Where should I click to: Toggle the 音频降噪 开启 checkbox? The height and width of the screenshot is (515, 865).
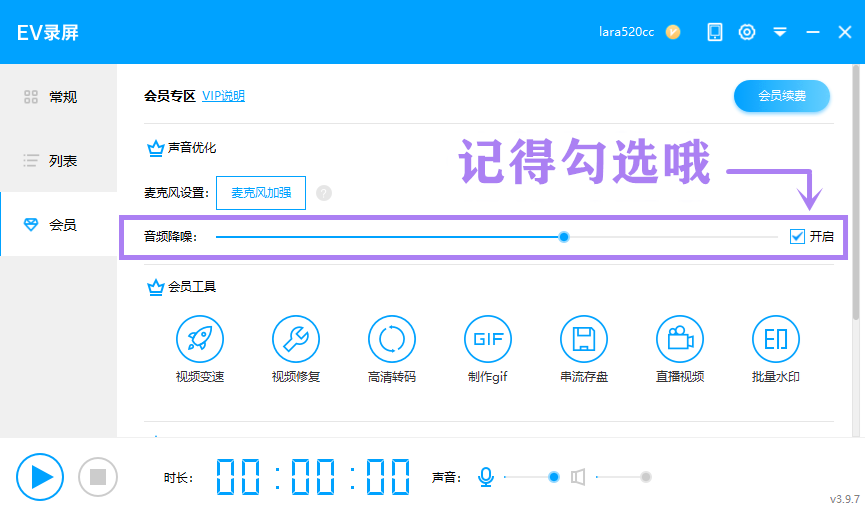click(x=797, y=237)
